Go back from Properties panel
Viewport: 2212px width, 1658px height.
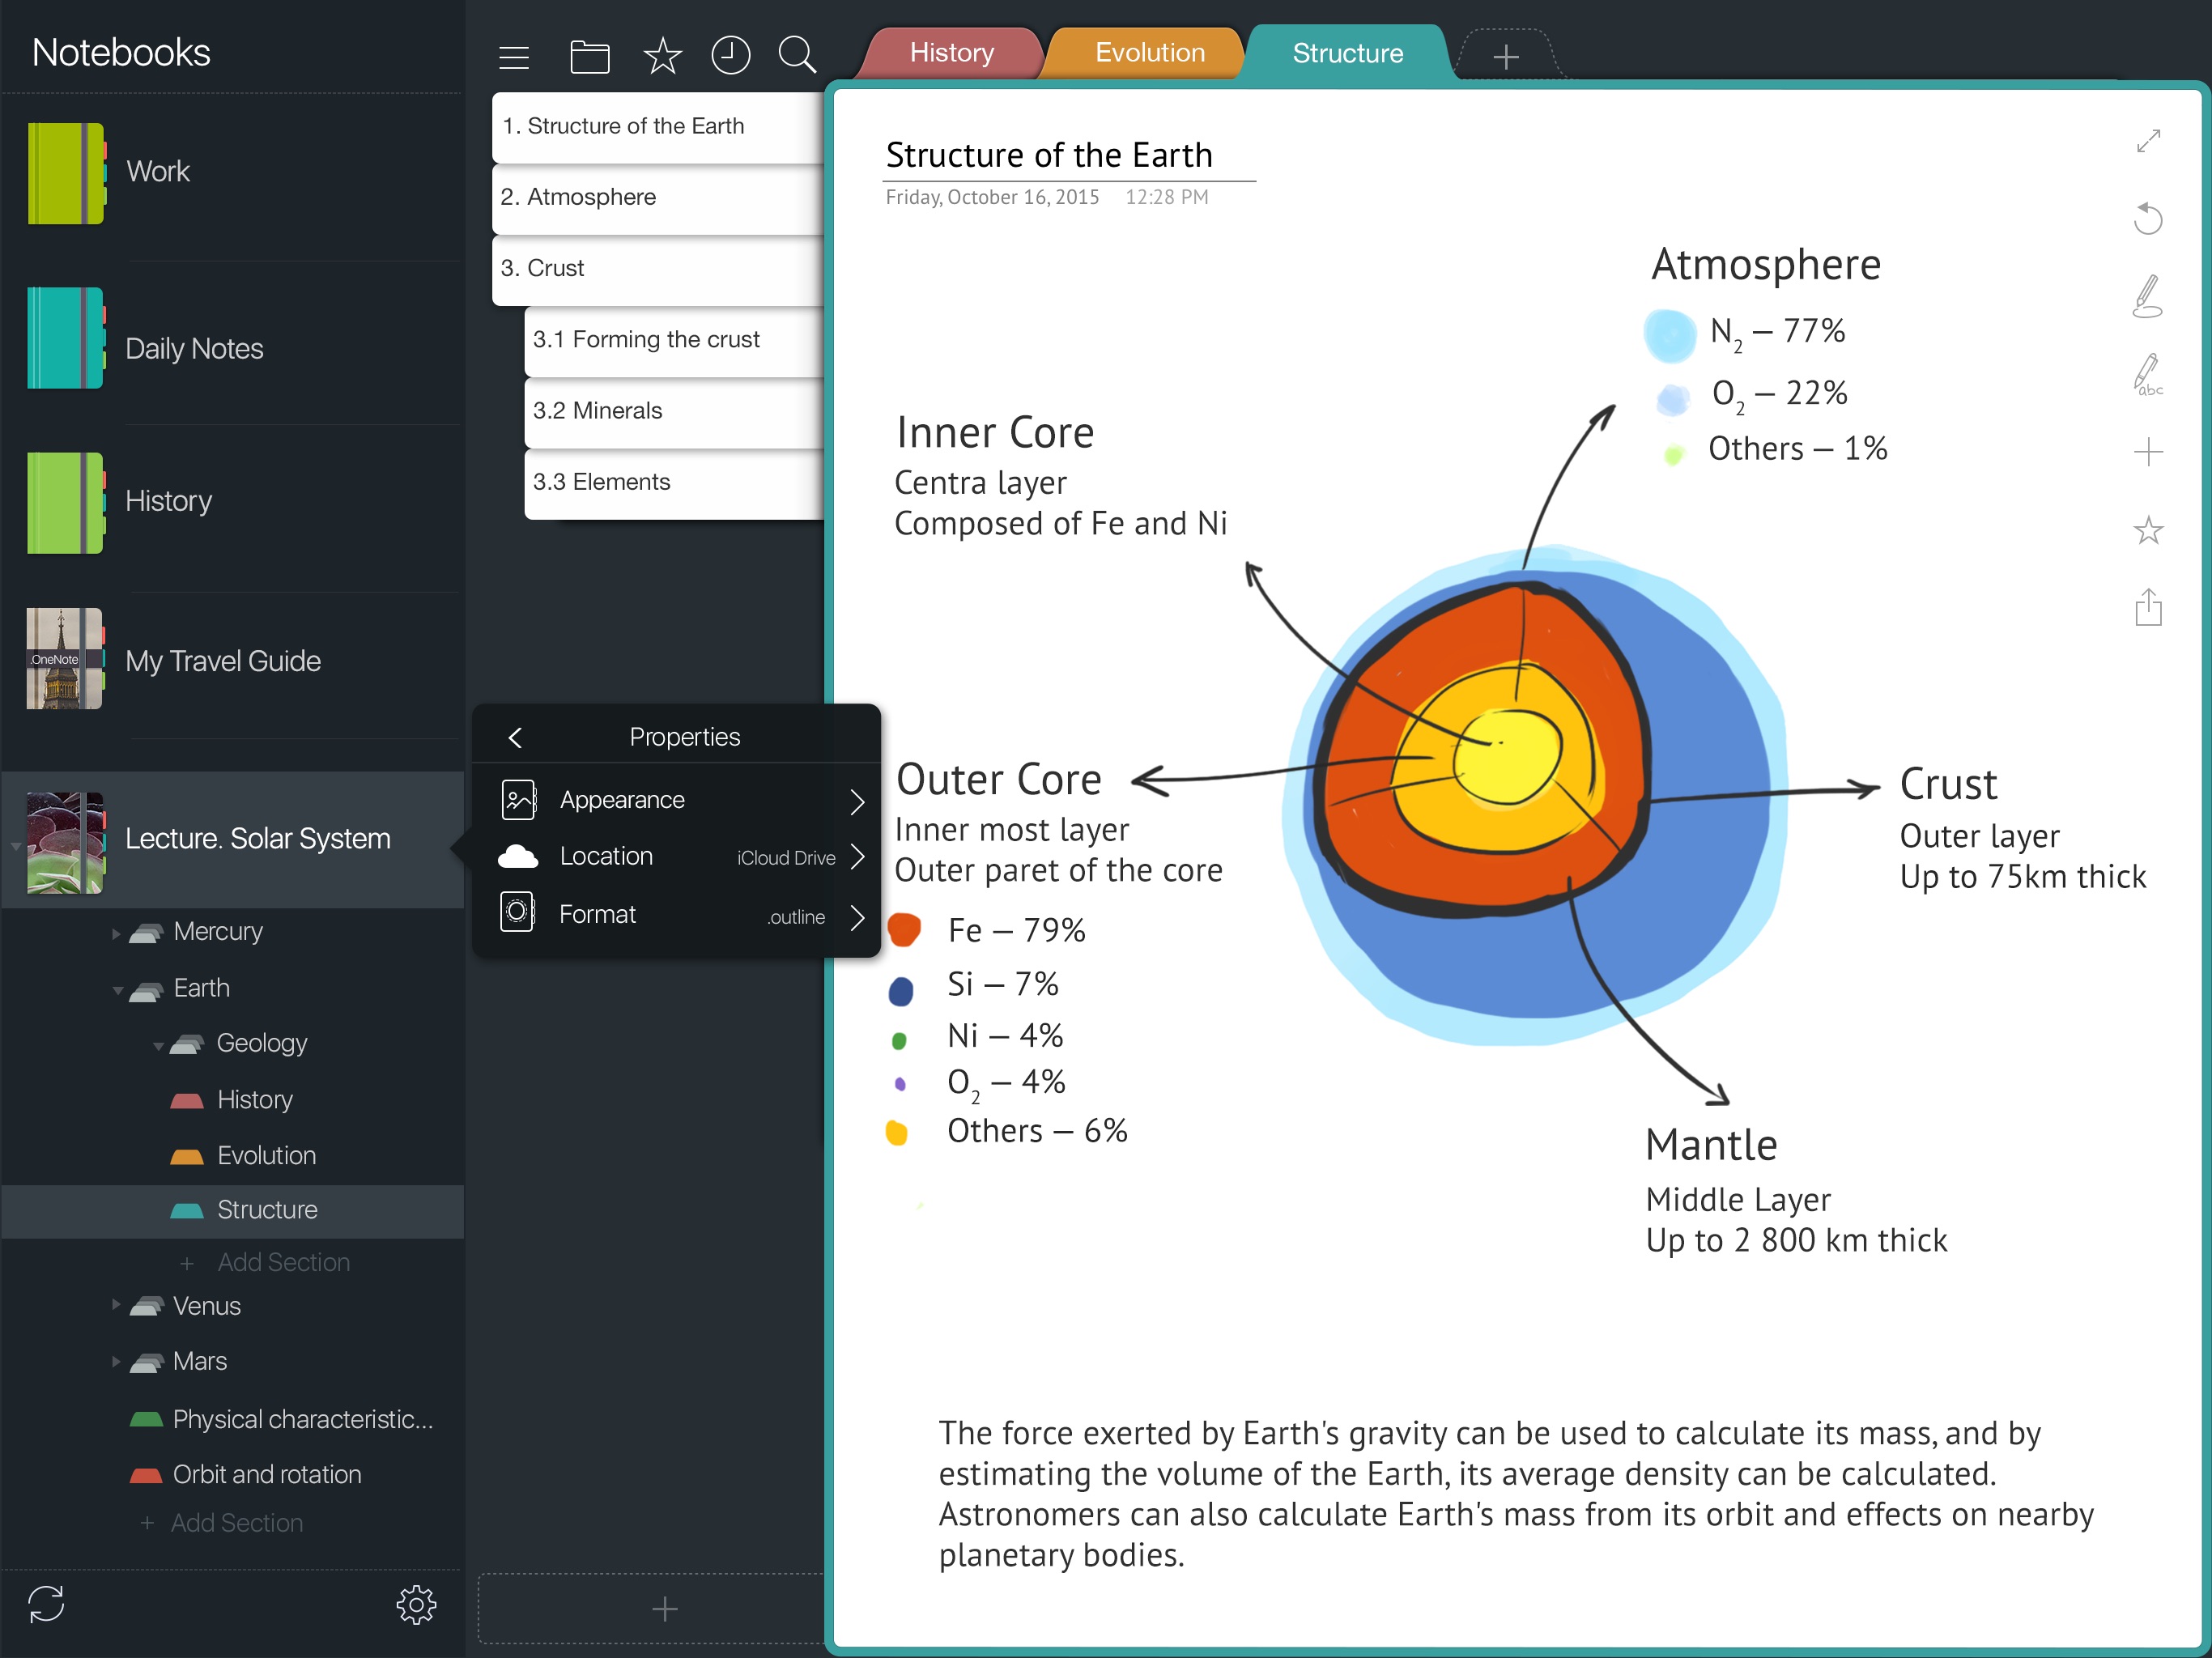pos(516,738)
